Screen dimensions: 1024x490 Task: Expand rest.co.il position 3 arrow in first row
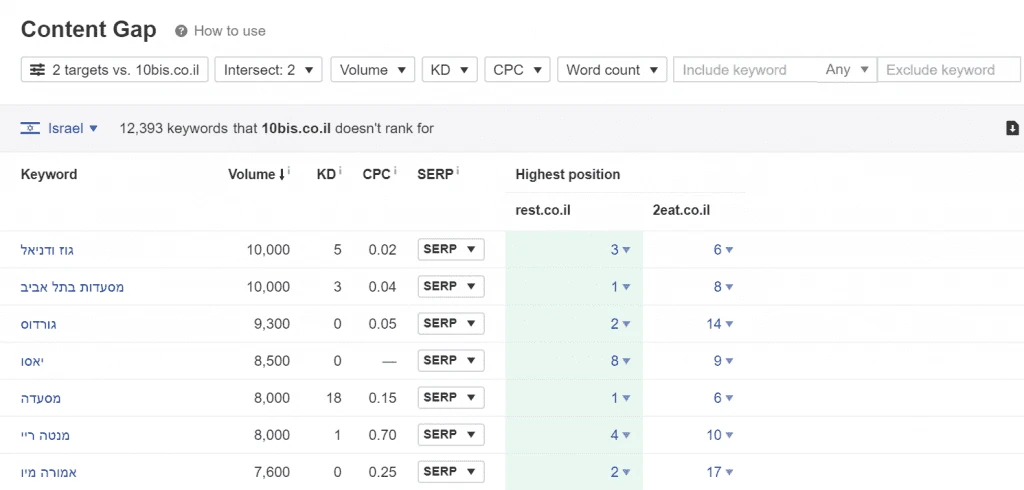(626, 250)
